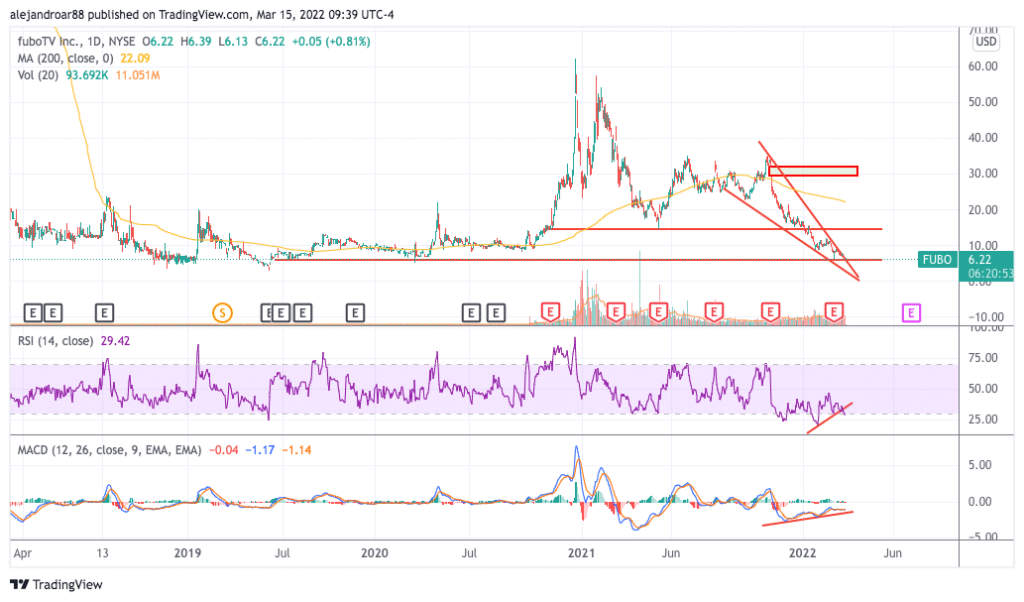
Task: Click the 75.00 RSI axis label
Action: tap(983, 358)
